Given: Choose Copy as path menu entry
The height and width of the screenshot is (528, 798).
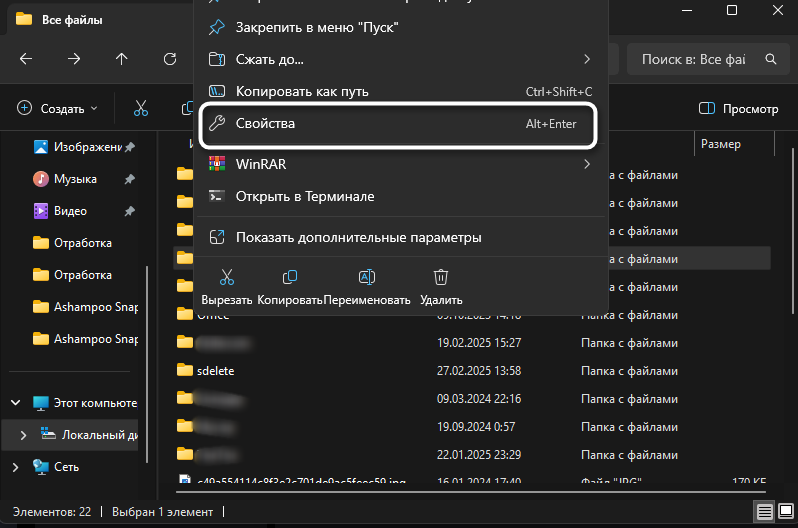Looking at the screenshot, I should click(400, 91).
